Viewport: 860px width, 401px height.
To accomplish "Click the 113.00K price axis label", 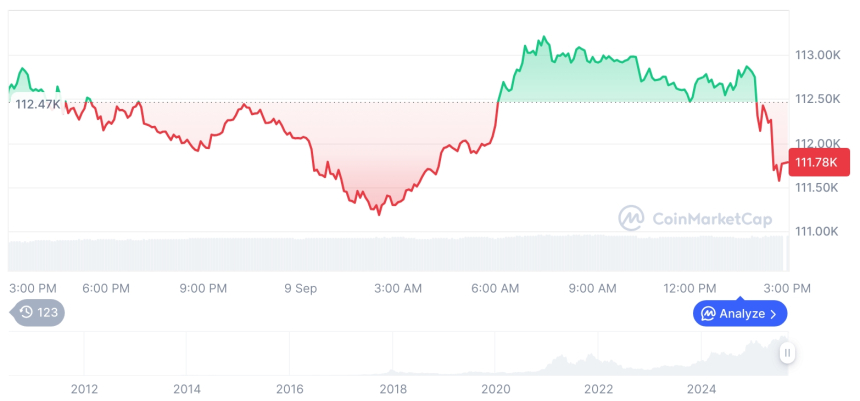I will (817, 55).
